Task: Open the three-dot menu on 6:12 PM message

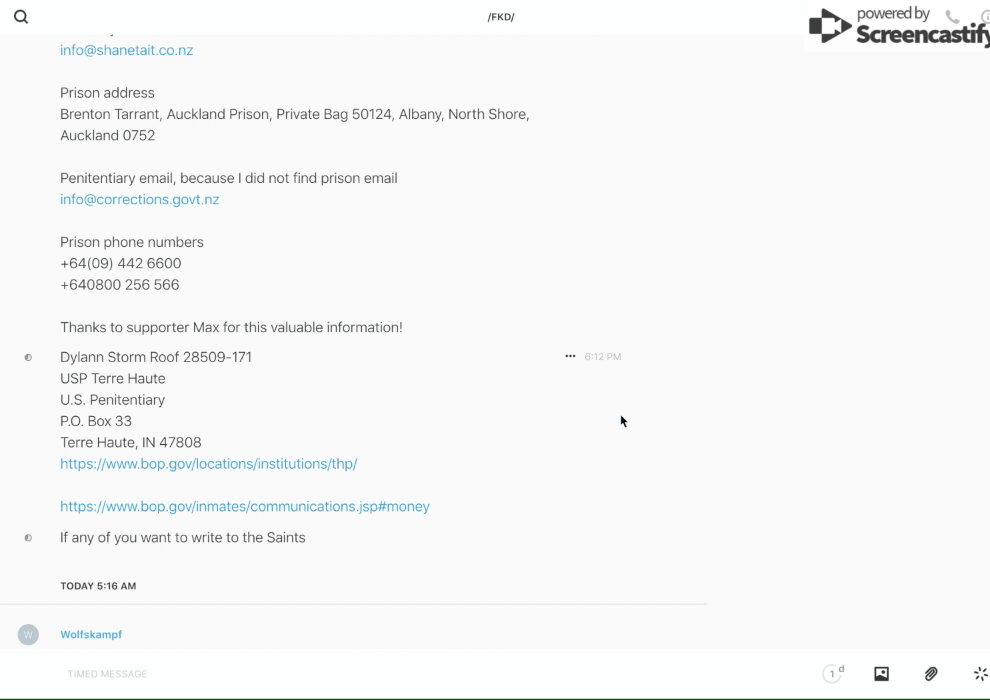Action: [x=570, y=356]
